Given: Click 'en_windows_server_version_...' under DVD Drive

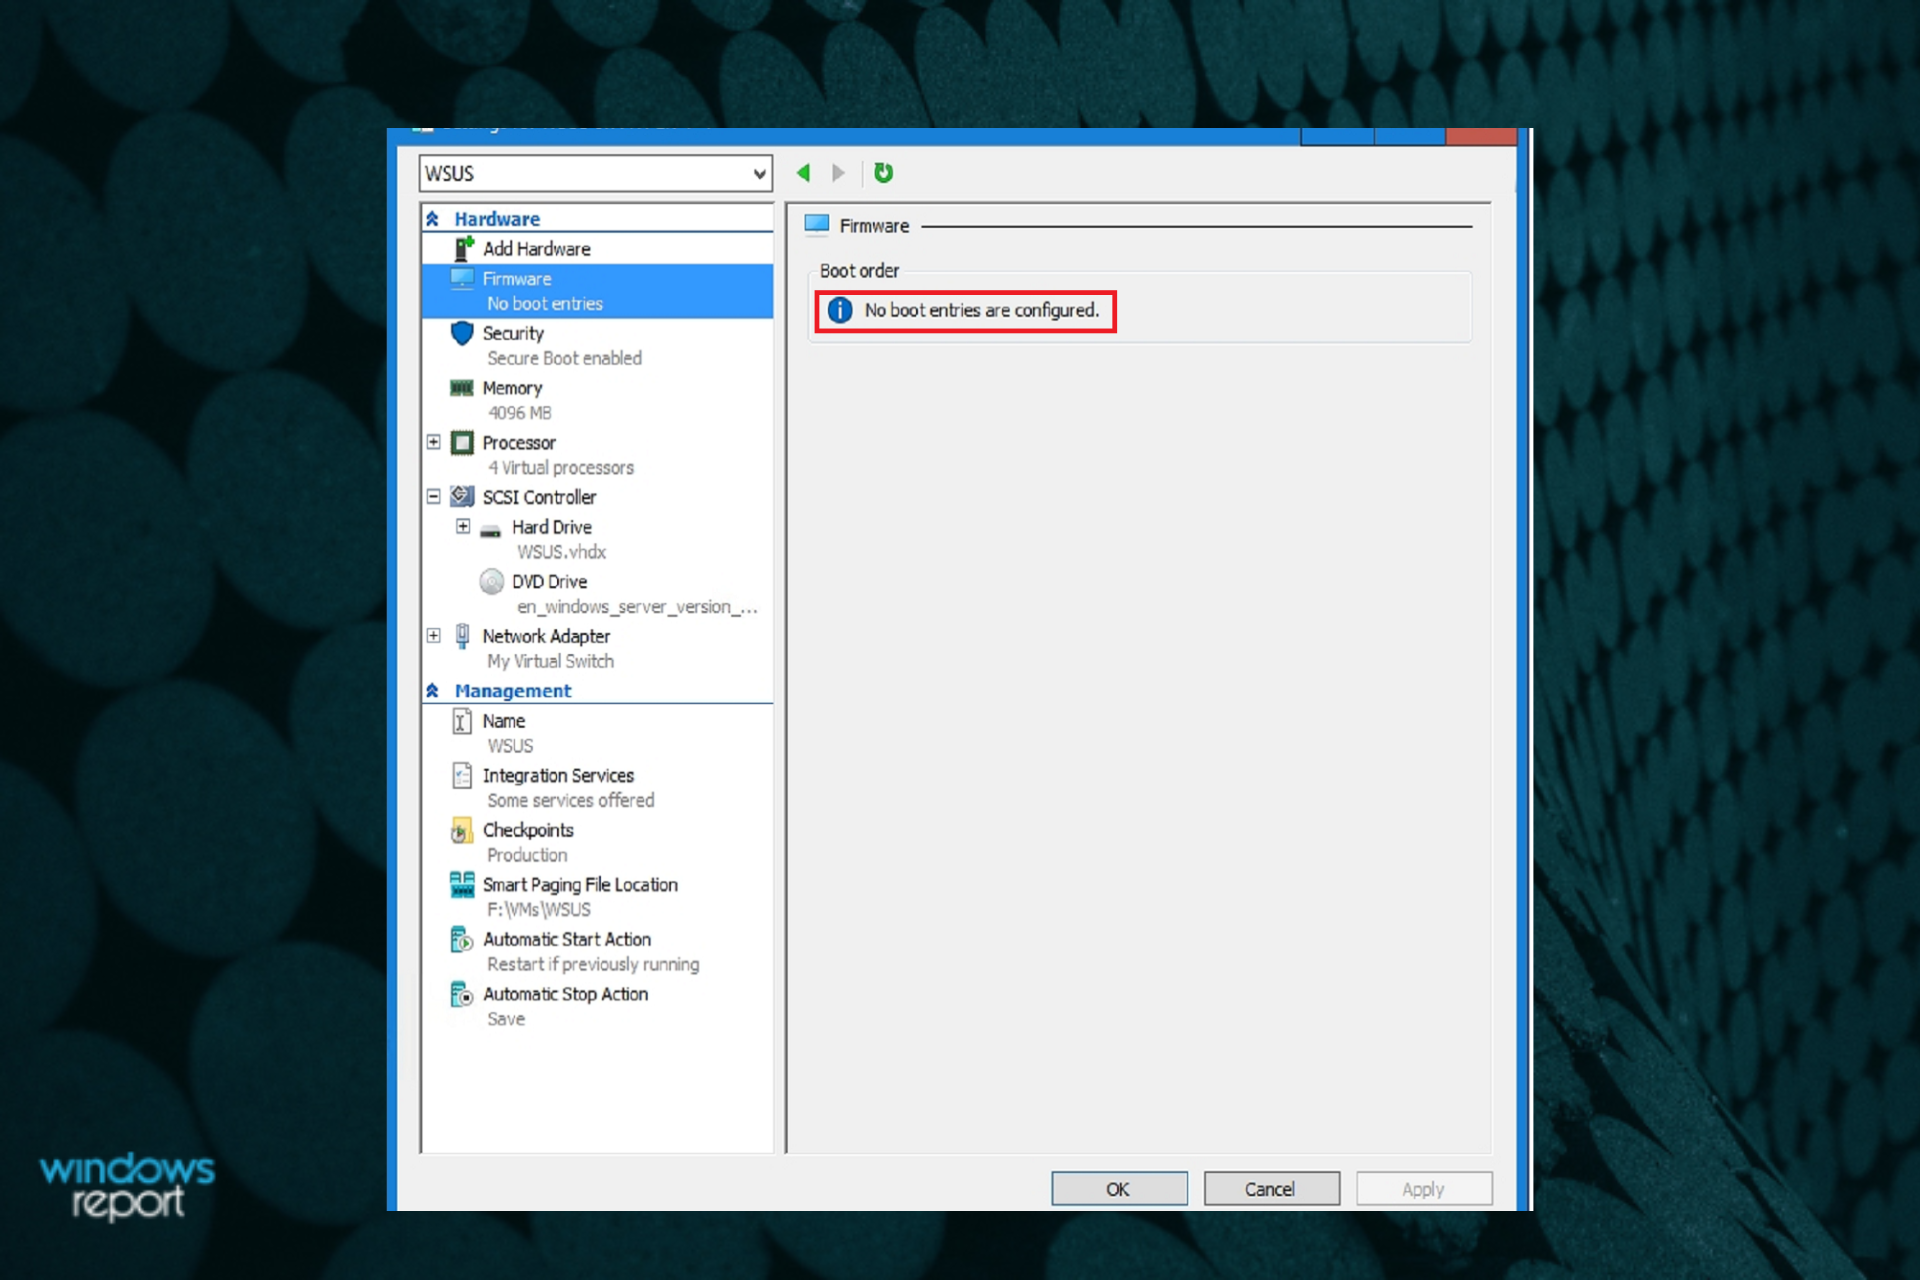Looking at the screenshot, I should (x=637, y=607).
